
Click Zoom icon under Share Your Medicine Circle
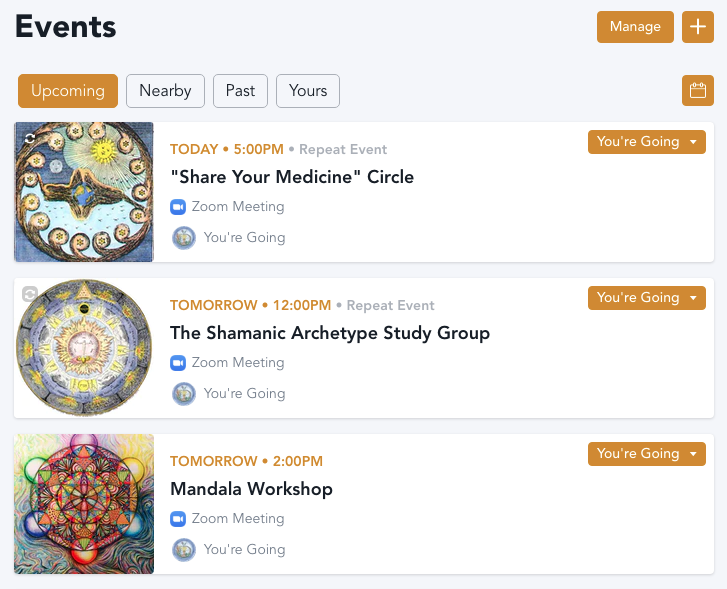click(179, 207)
